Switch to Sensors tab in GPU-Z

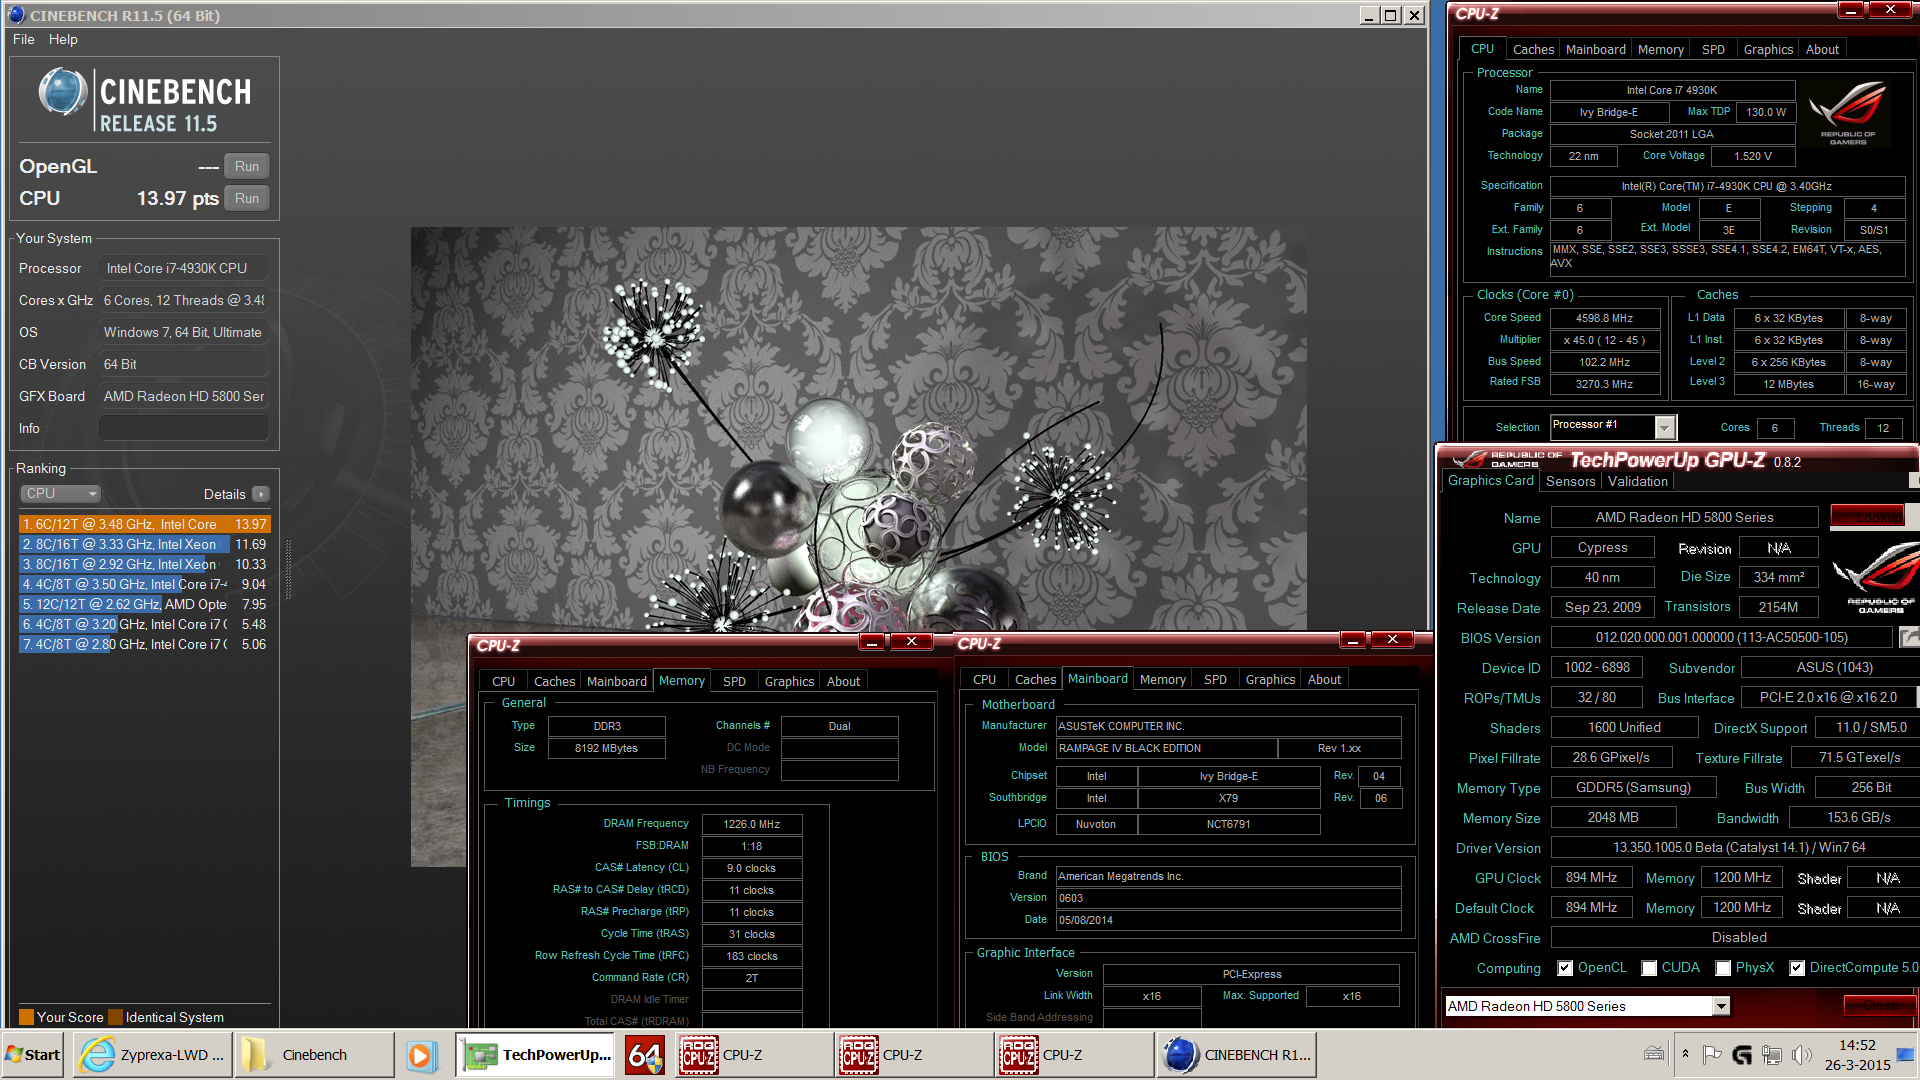tap(1570, 481)
